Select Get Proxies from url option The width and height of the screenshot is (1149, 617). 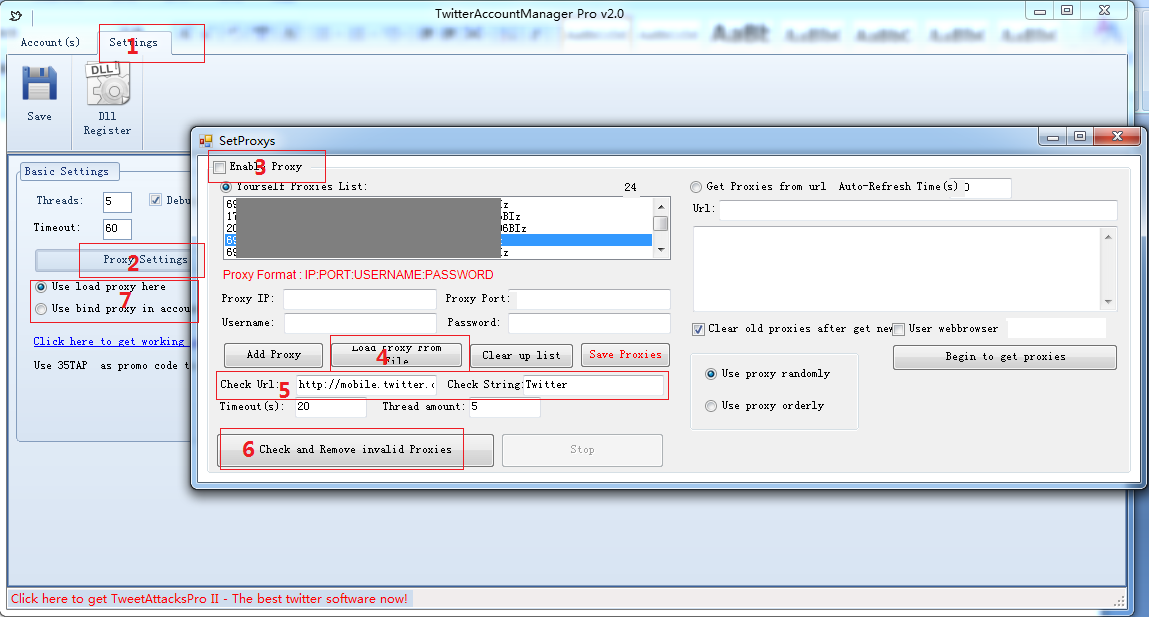point(696,187)
